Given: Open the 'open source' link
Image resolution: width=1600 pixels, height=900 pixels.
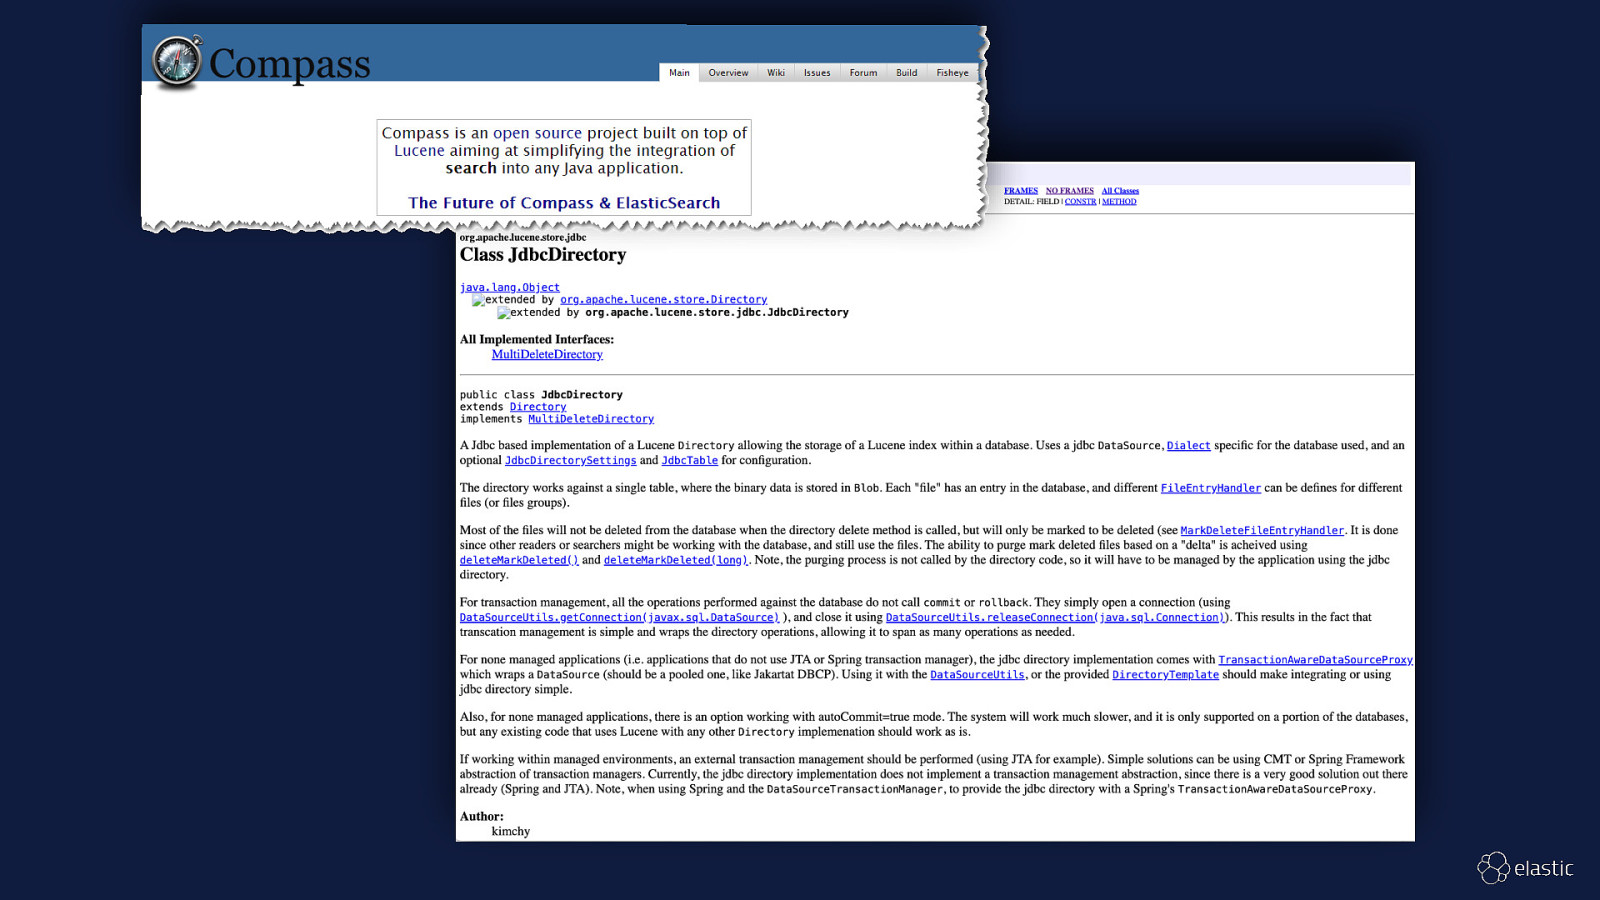Looking at the screenshot, I should pyautogui.click(x=537, y=133).
